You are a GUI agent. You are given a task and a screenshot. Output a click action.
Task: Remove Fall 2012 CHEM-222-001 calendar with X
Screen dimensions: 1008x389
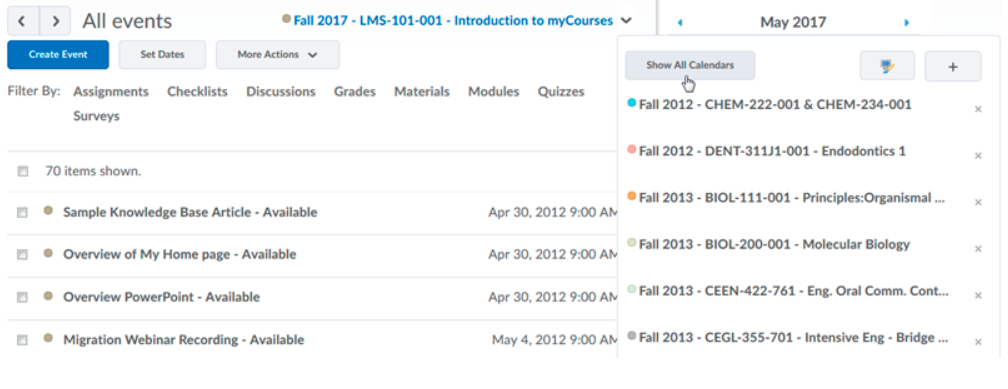[x=978, y=109]
